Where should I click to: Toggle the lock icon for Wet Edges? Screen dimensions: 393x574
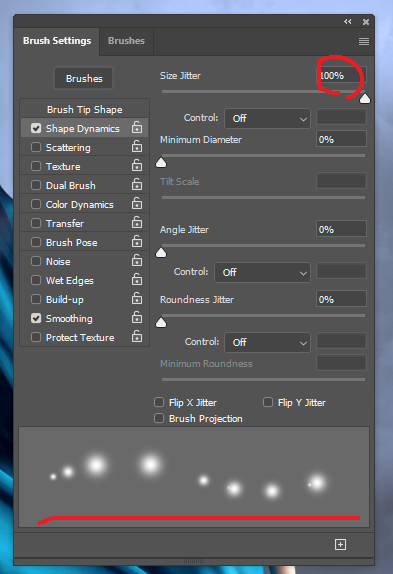137,280
